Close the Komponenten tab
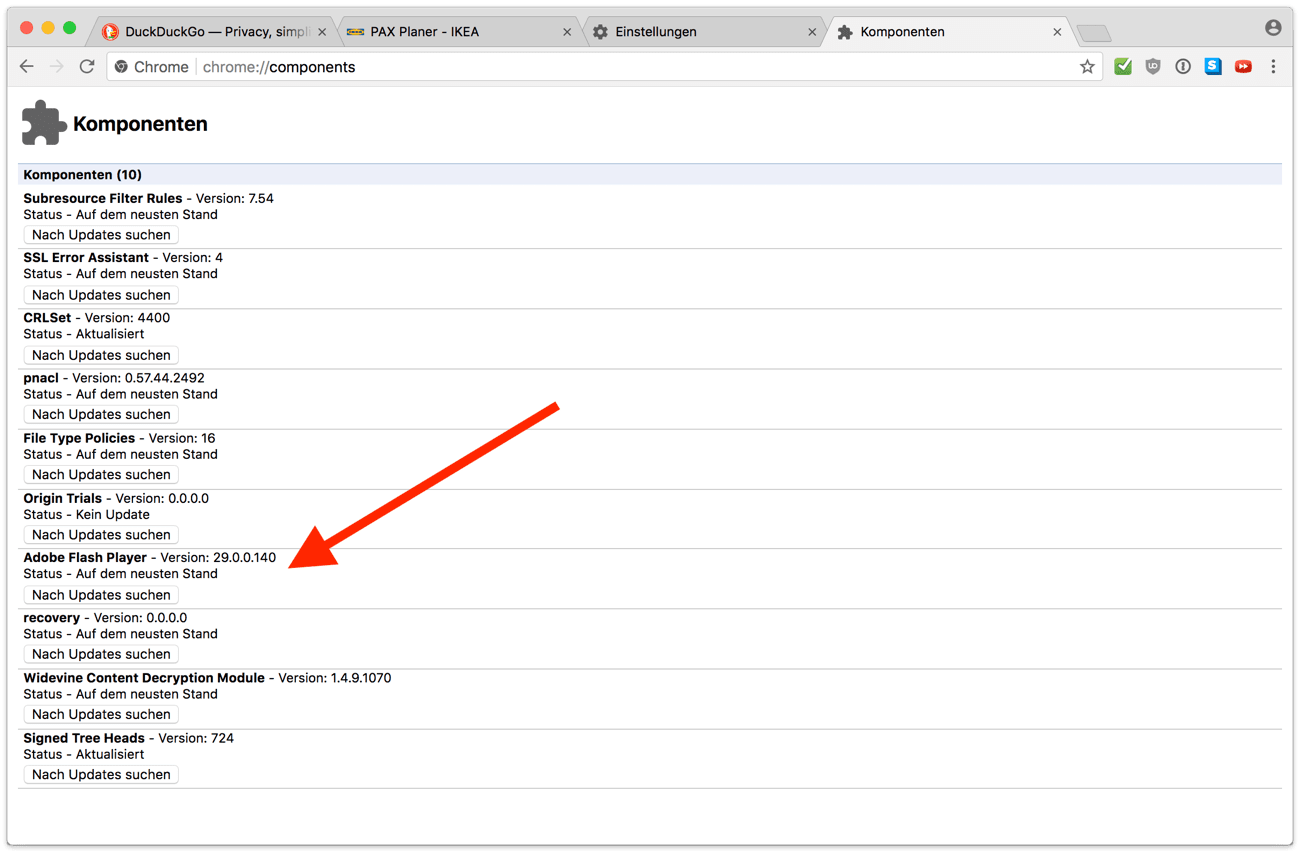Image resolution: width=1300 pixels, height=852 pixels. point(1057,32)
